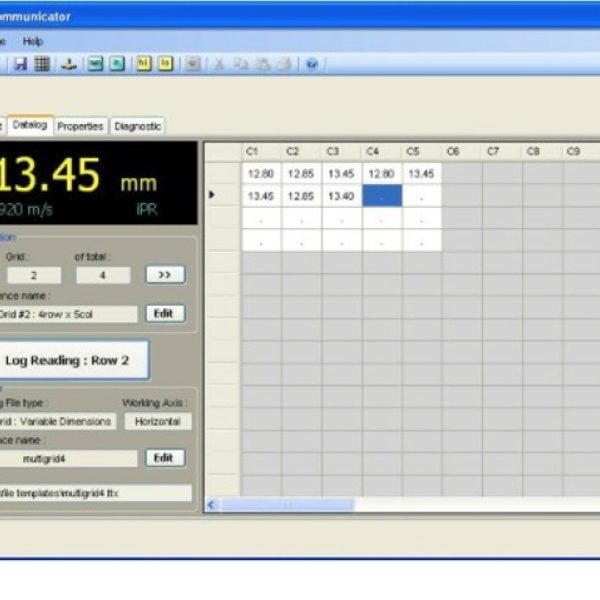Click row 2 cell 13.40 in C3

coord(341,196)
